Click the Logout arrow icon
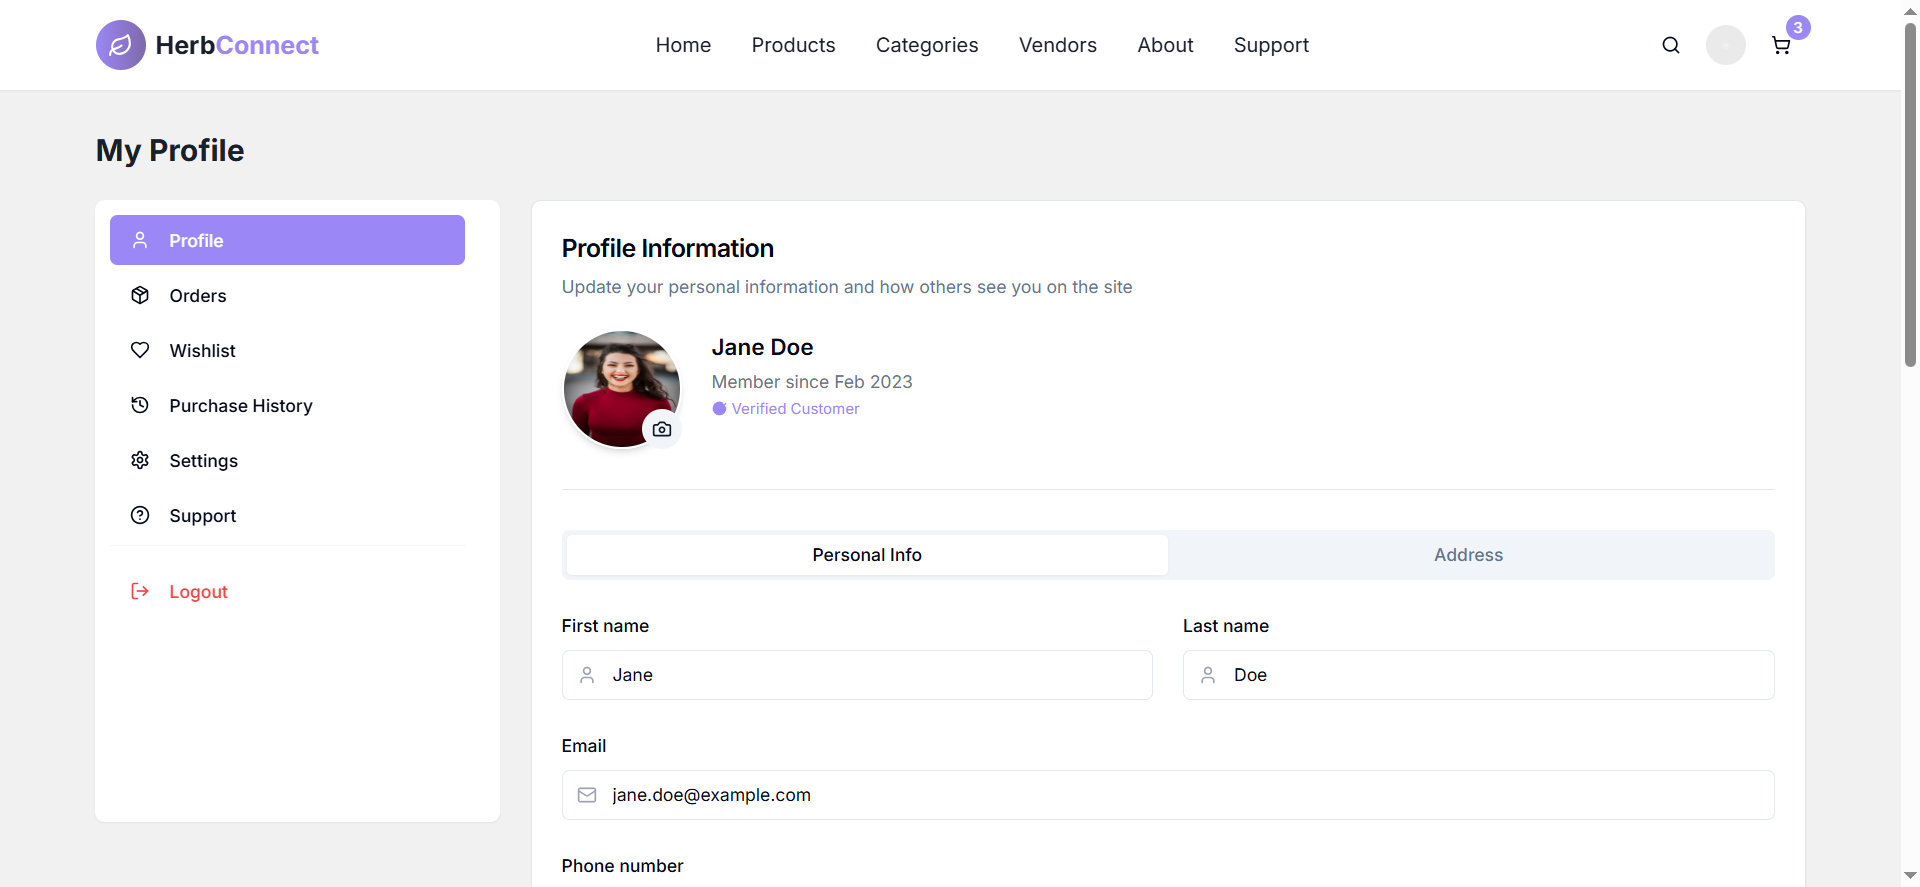This screenshot has height=887, width=1920. pyautogui.click(x=140, y=591)
